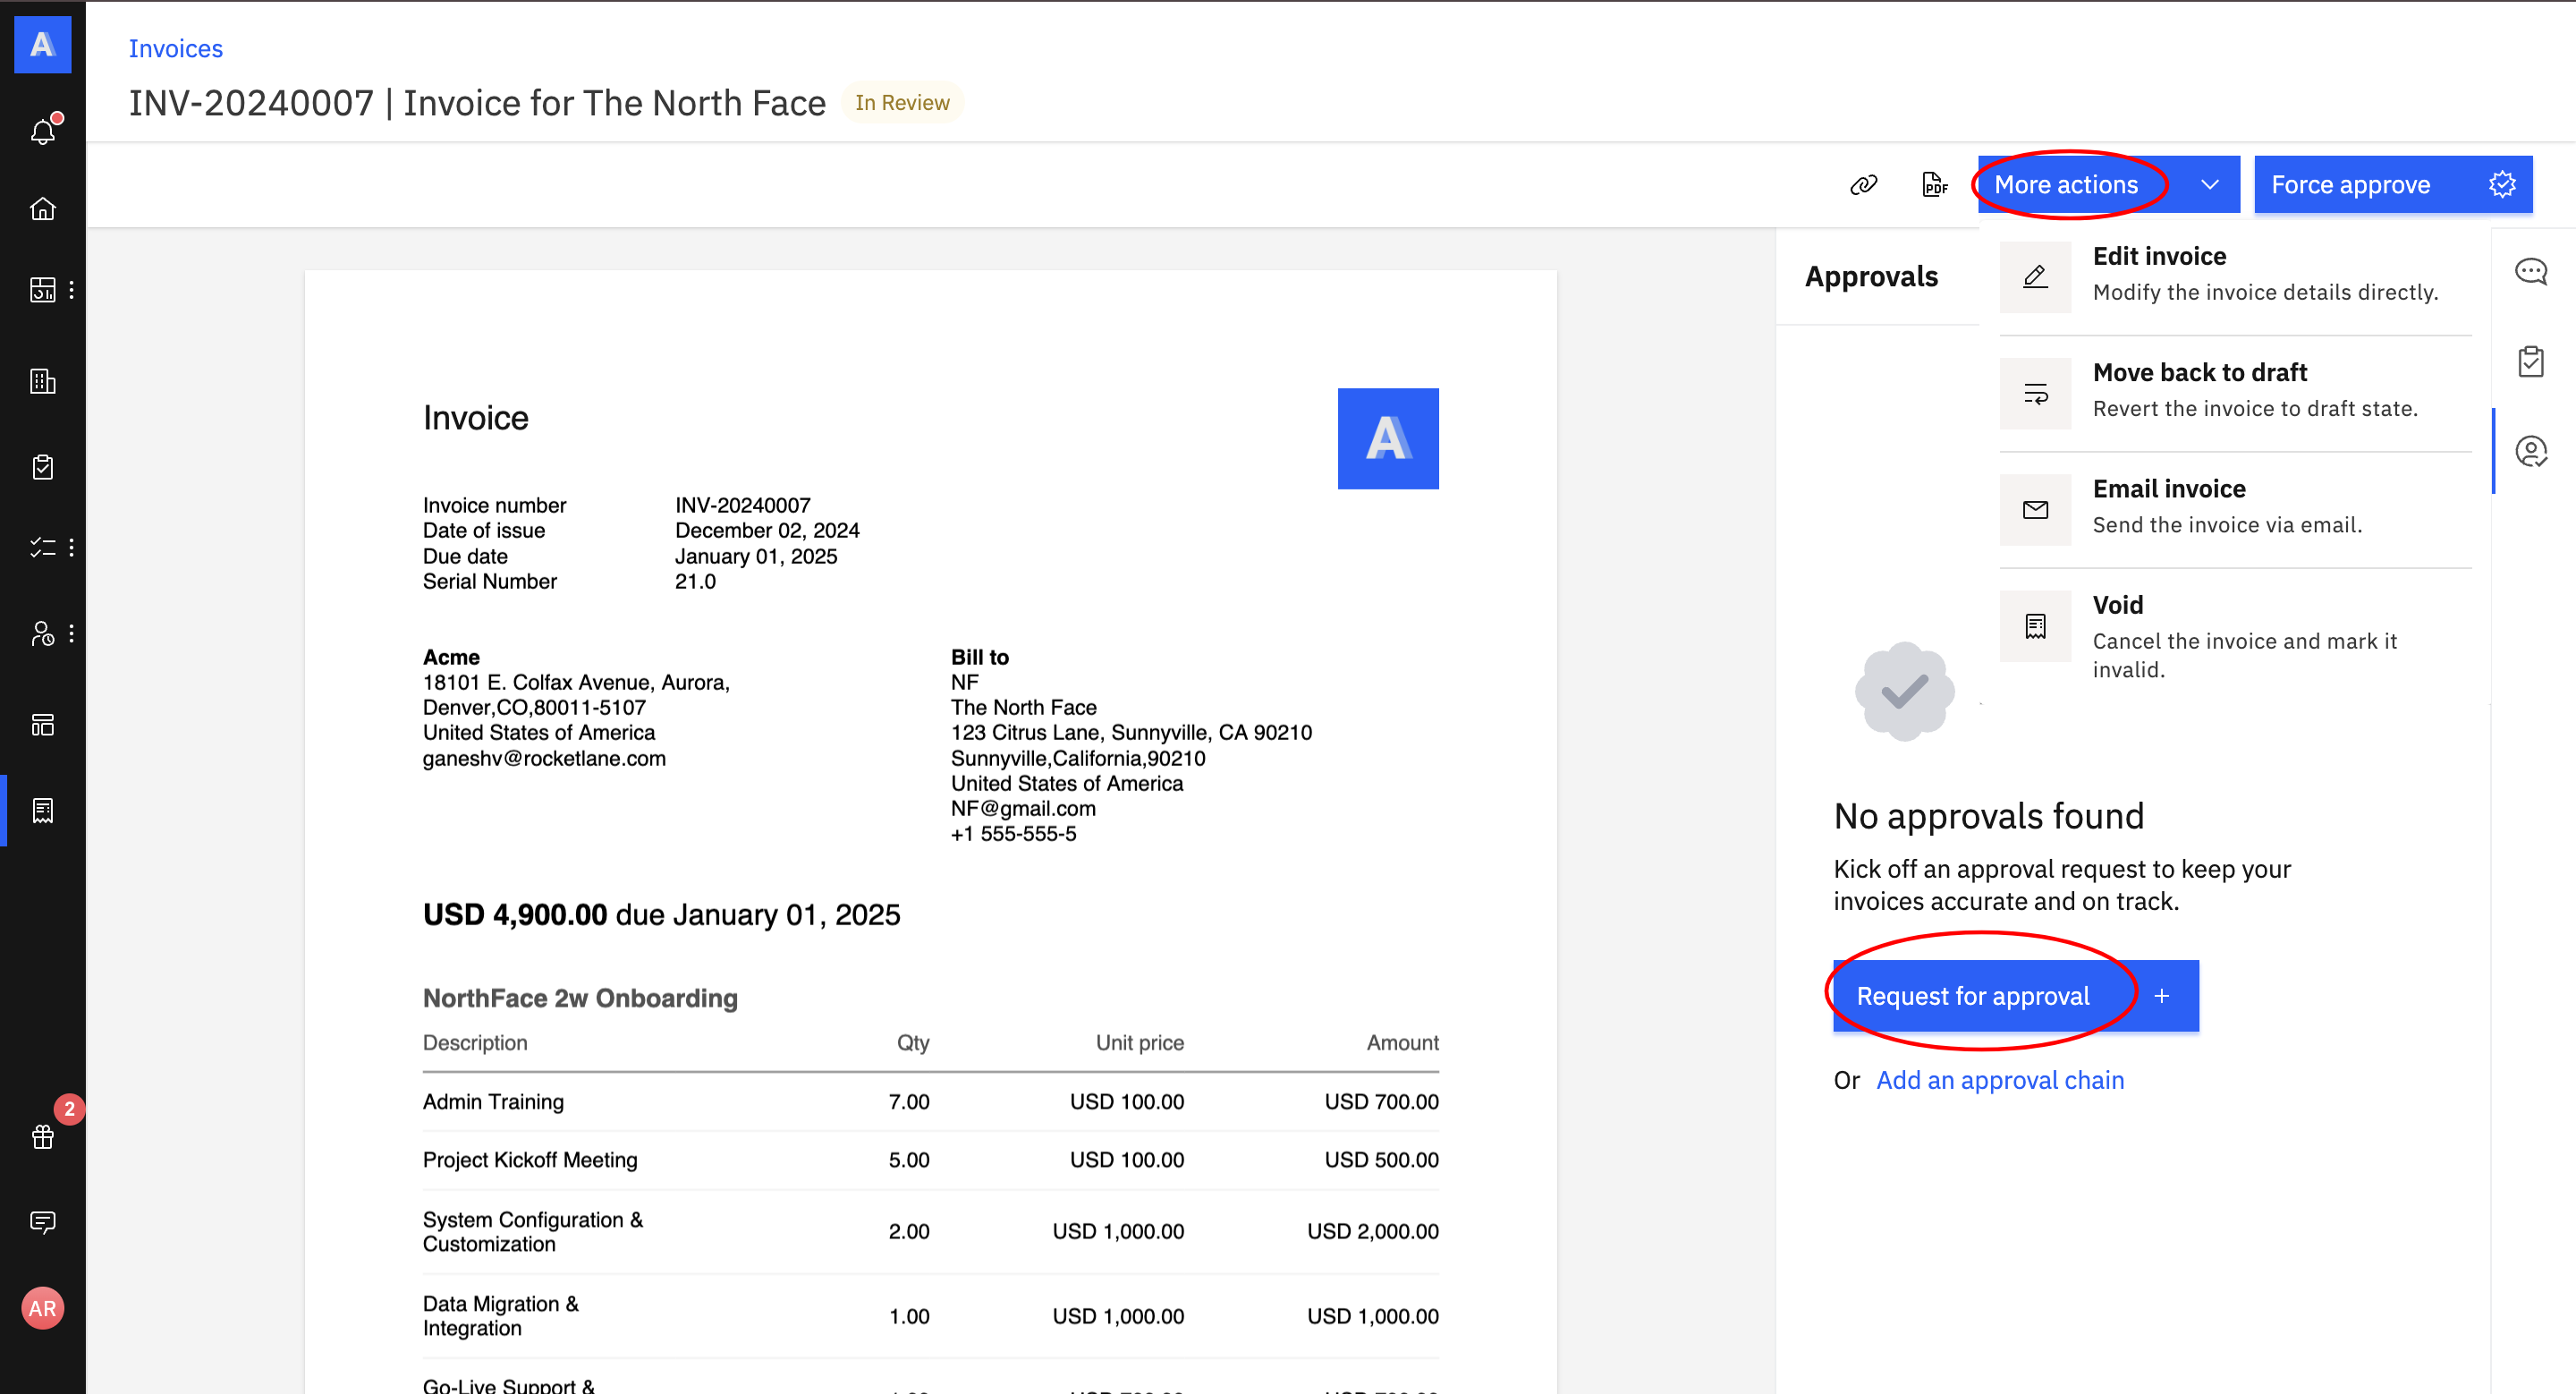The height and width of the screenshot is (1394, 2576).
Task: Select Edit invoice from the menu
Action: coord(2235,274)
